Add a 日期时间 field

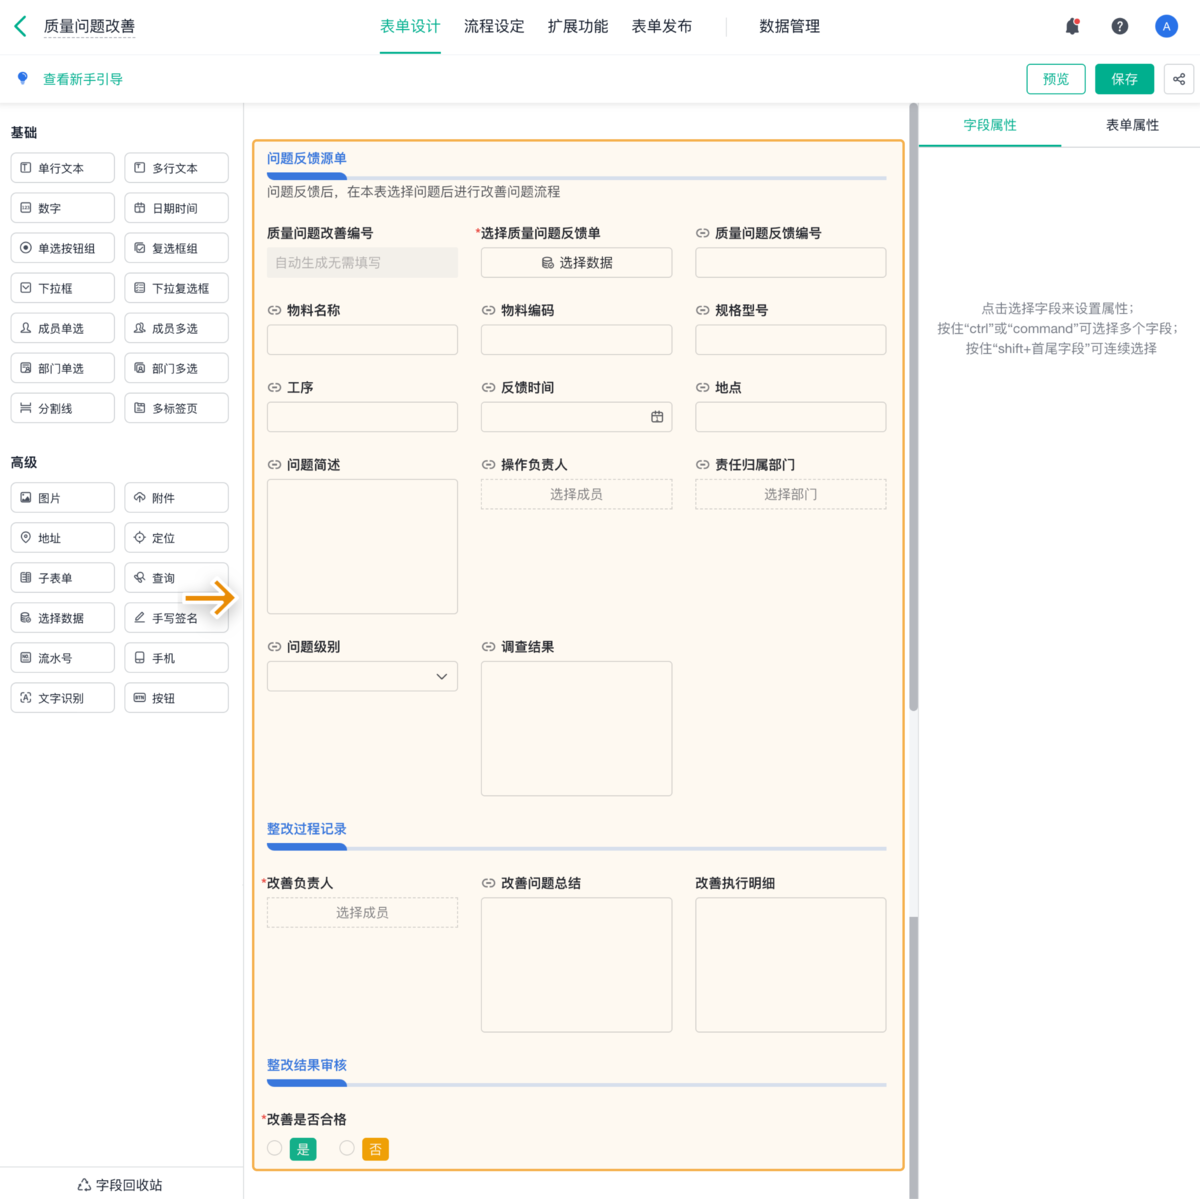point(177,208)
